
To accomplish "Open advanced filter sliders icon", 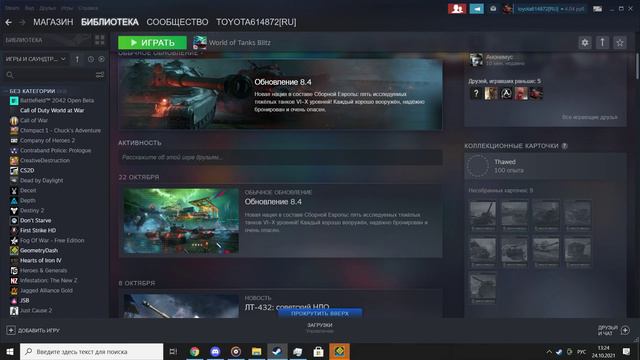I will [100, 75].
